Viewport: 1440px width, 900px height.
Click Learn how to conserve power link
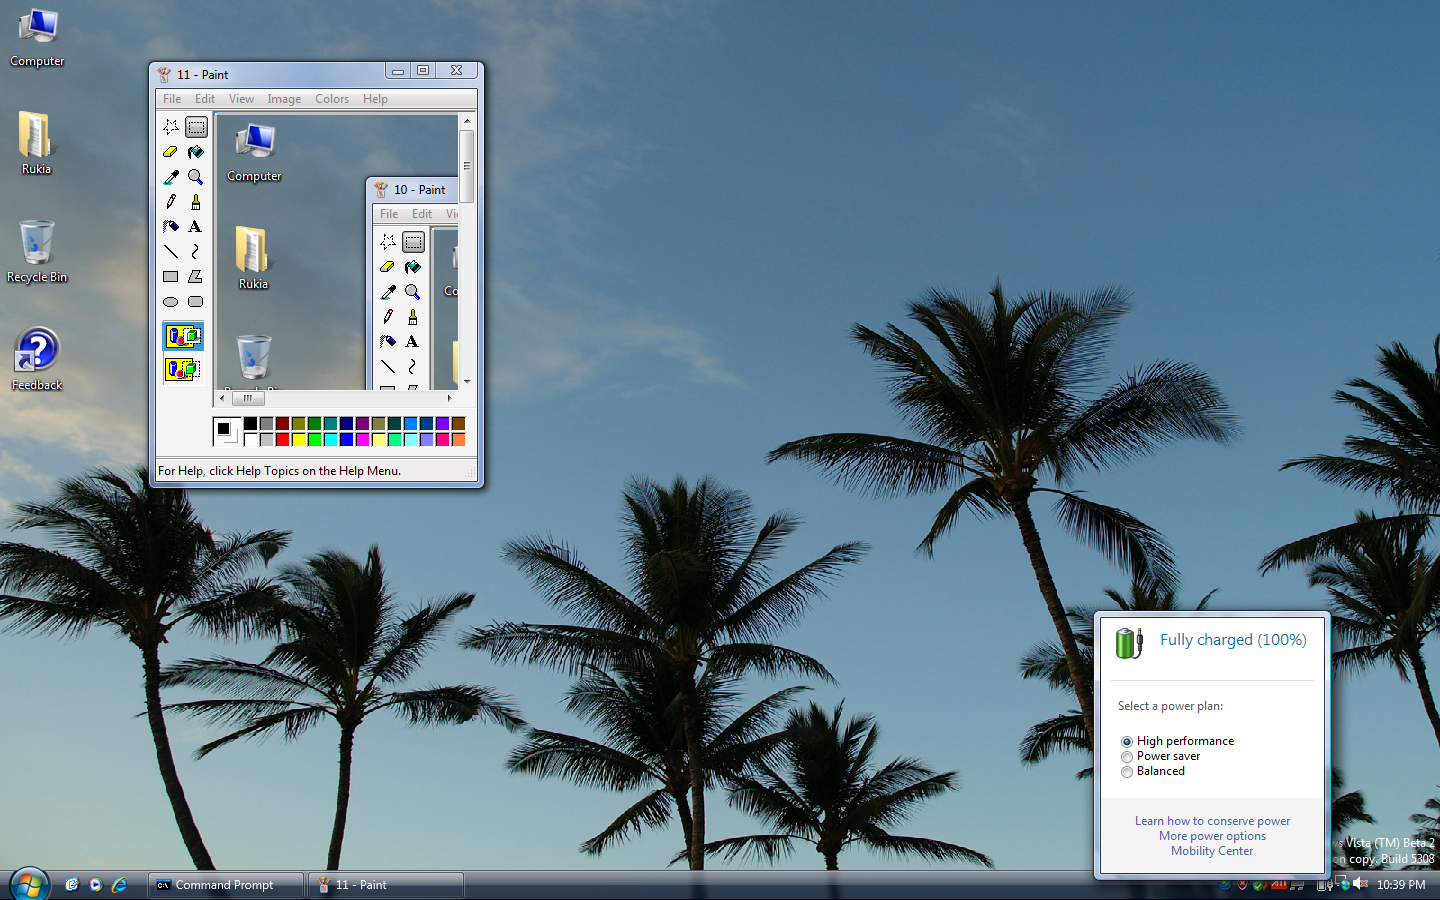point(1212,821)
